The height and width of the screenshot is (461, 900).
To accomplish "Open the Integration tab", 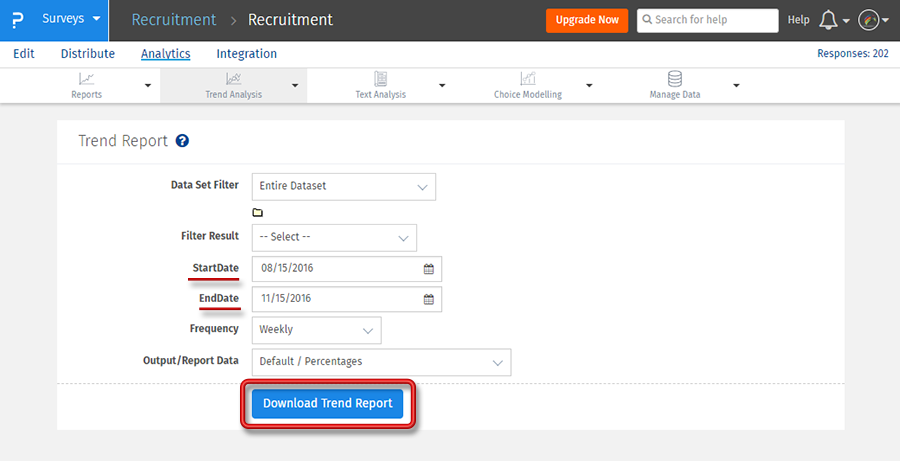I will point(246,54).
